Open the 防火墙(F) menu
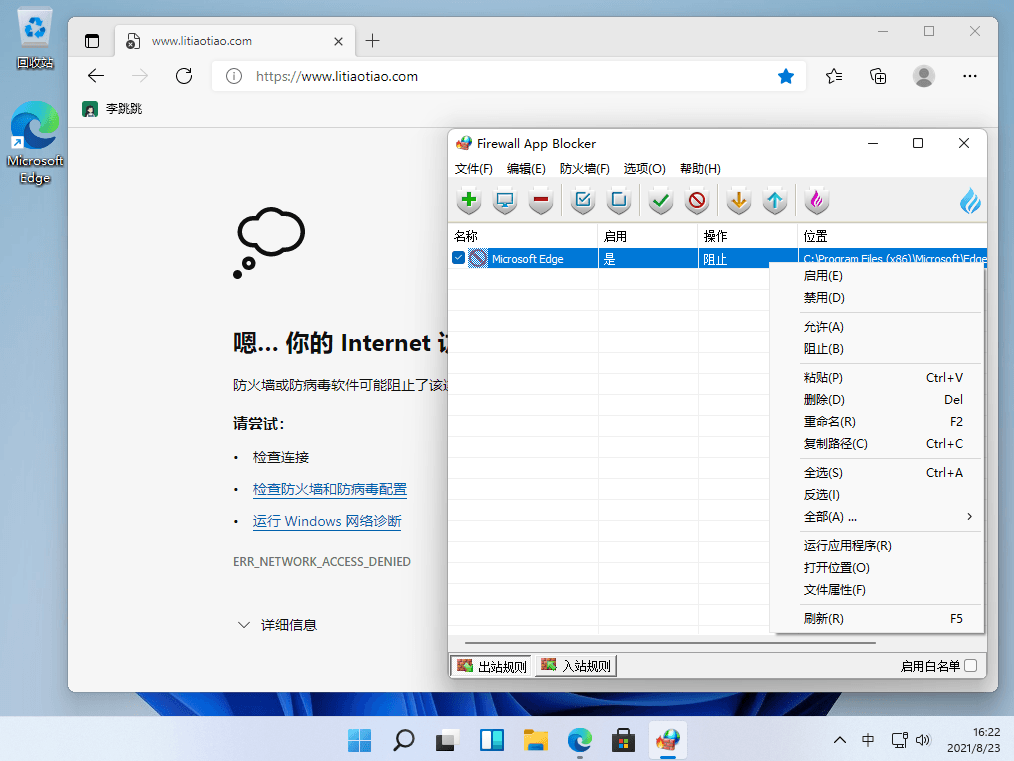Screen dimensions: 1014x761 click(585, 169)
